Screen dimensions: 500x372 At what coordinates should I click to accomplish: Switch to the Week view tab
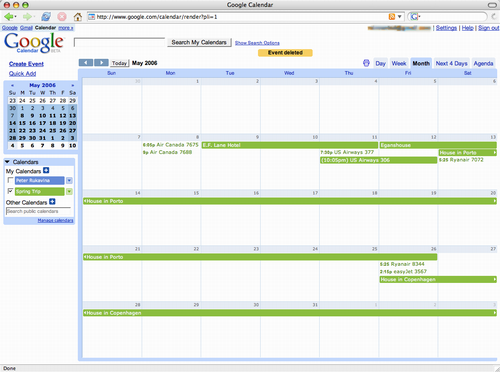point(399,63)
